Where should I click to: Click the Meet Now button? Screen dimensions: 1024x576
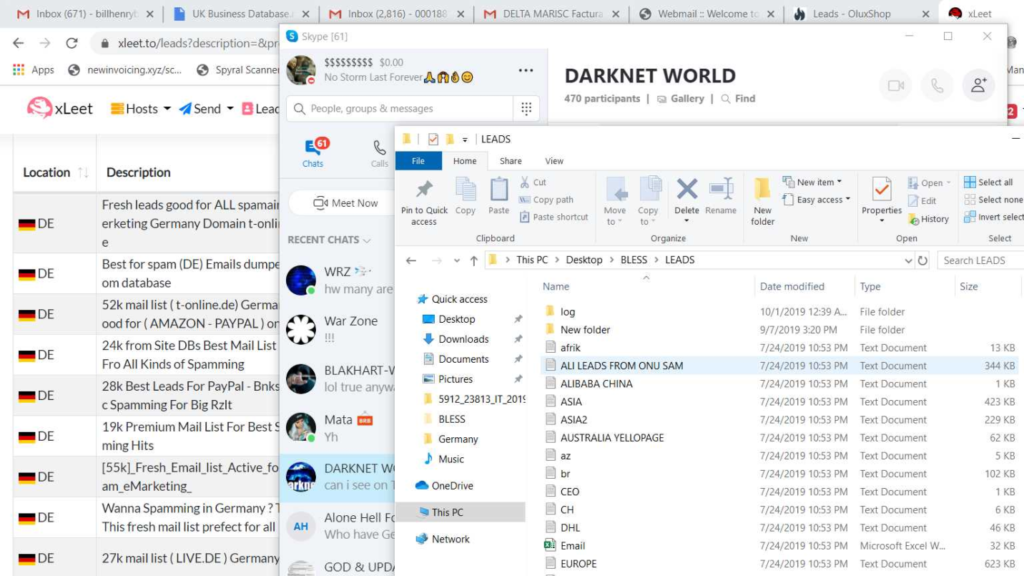345,203
